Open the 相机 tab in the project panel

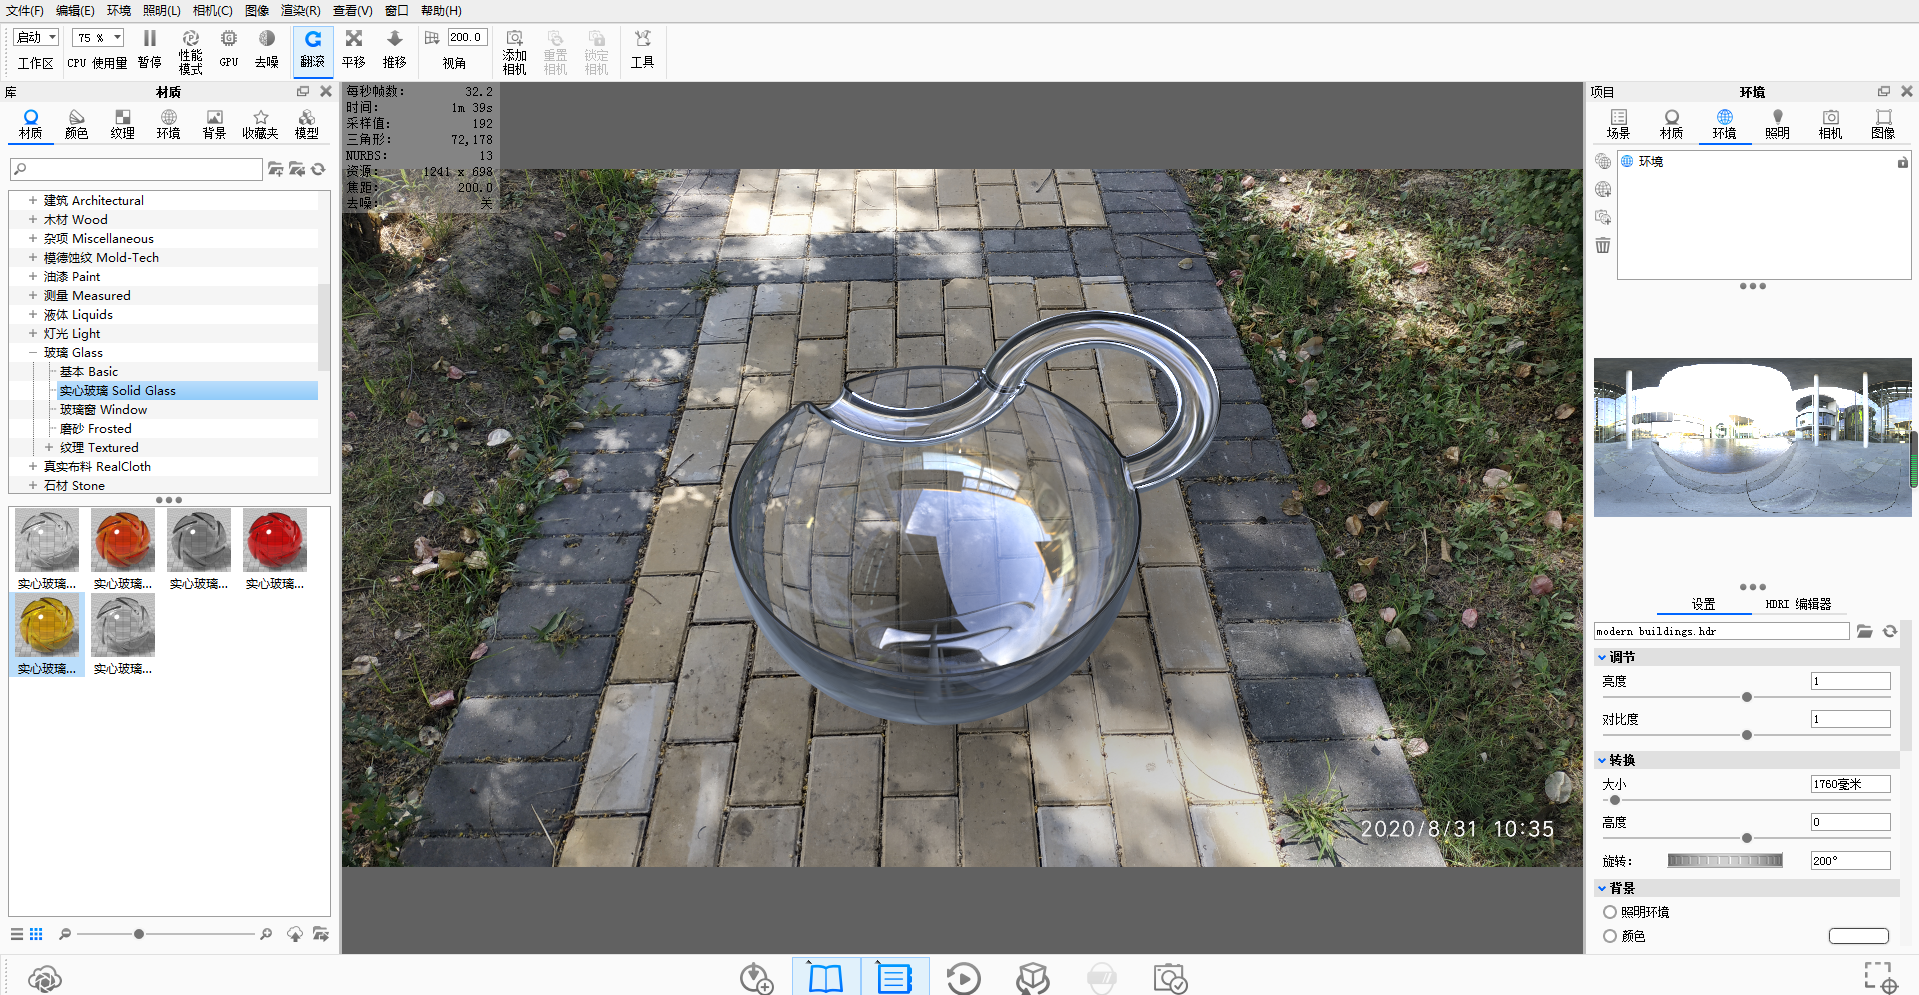(1830, 124)
